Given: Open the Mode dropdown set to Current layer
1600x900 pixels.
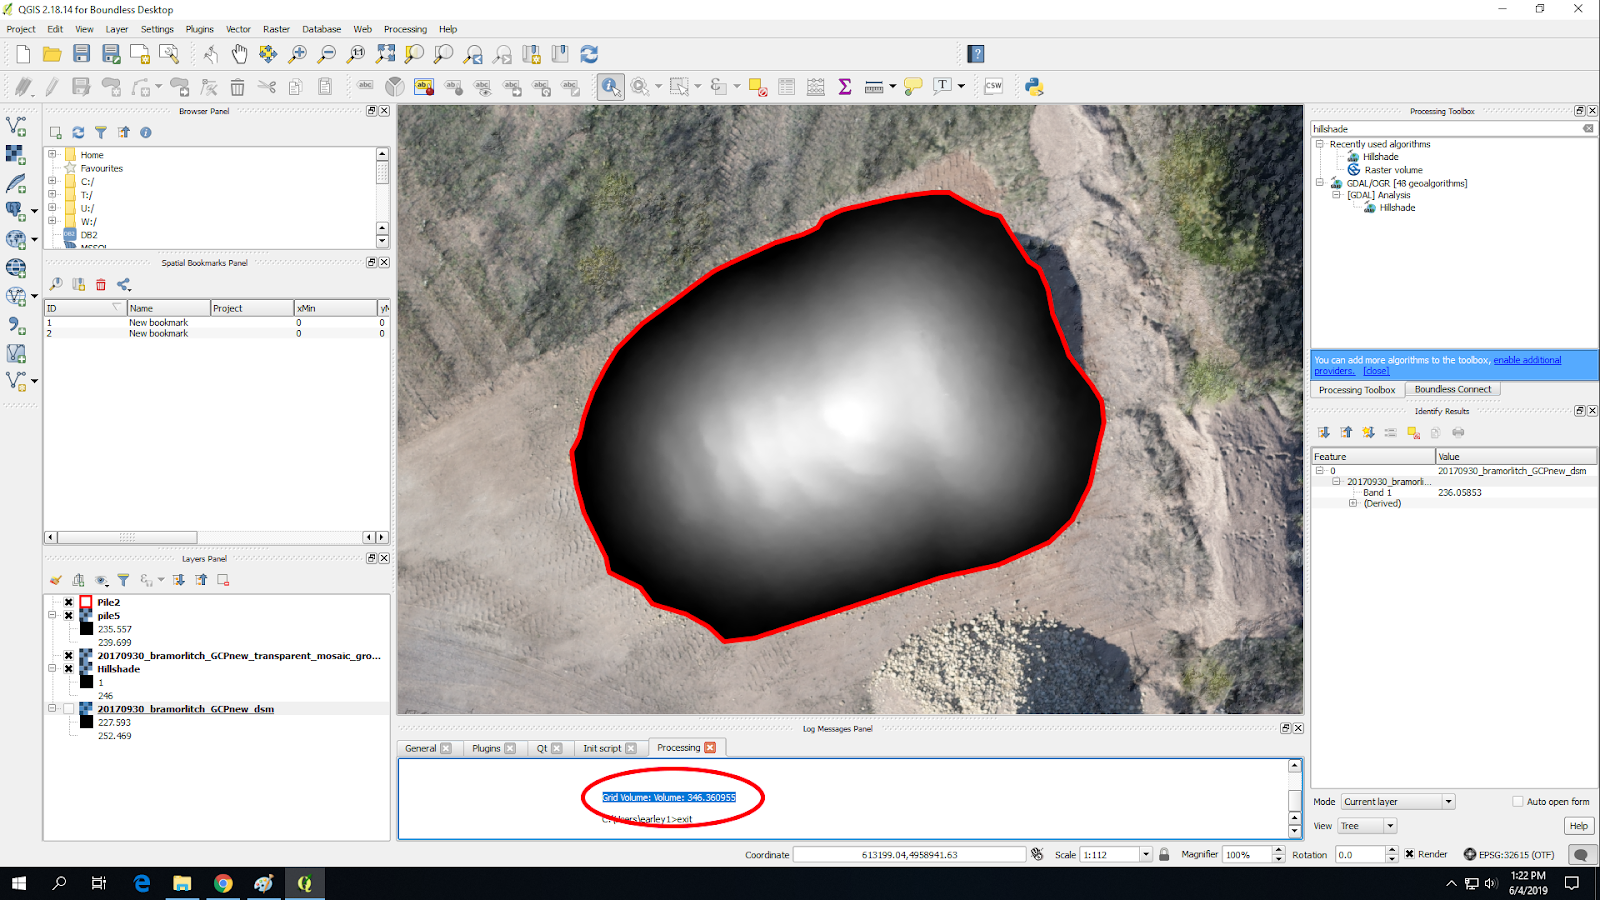Looking at the screenshot, I should [1396, 801].
